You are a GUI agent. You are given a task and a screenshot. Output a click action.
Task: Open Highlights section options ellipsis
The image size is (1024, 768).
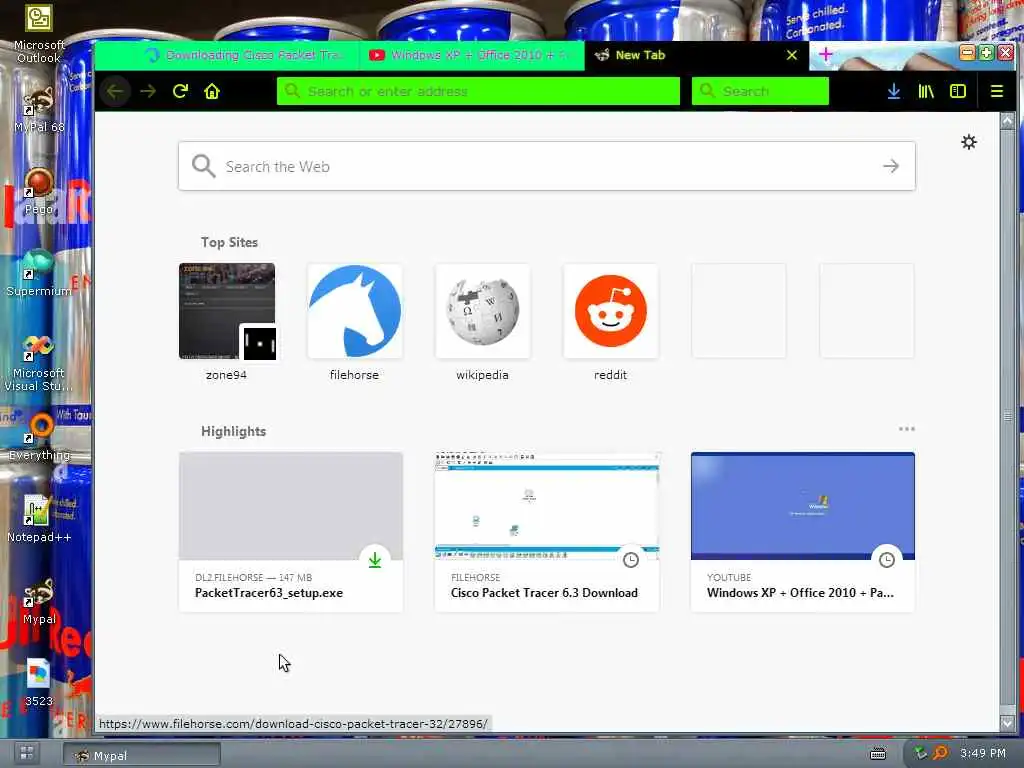[x=906, y=429]
